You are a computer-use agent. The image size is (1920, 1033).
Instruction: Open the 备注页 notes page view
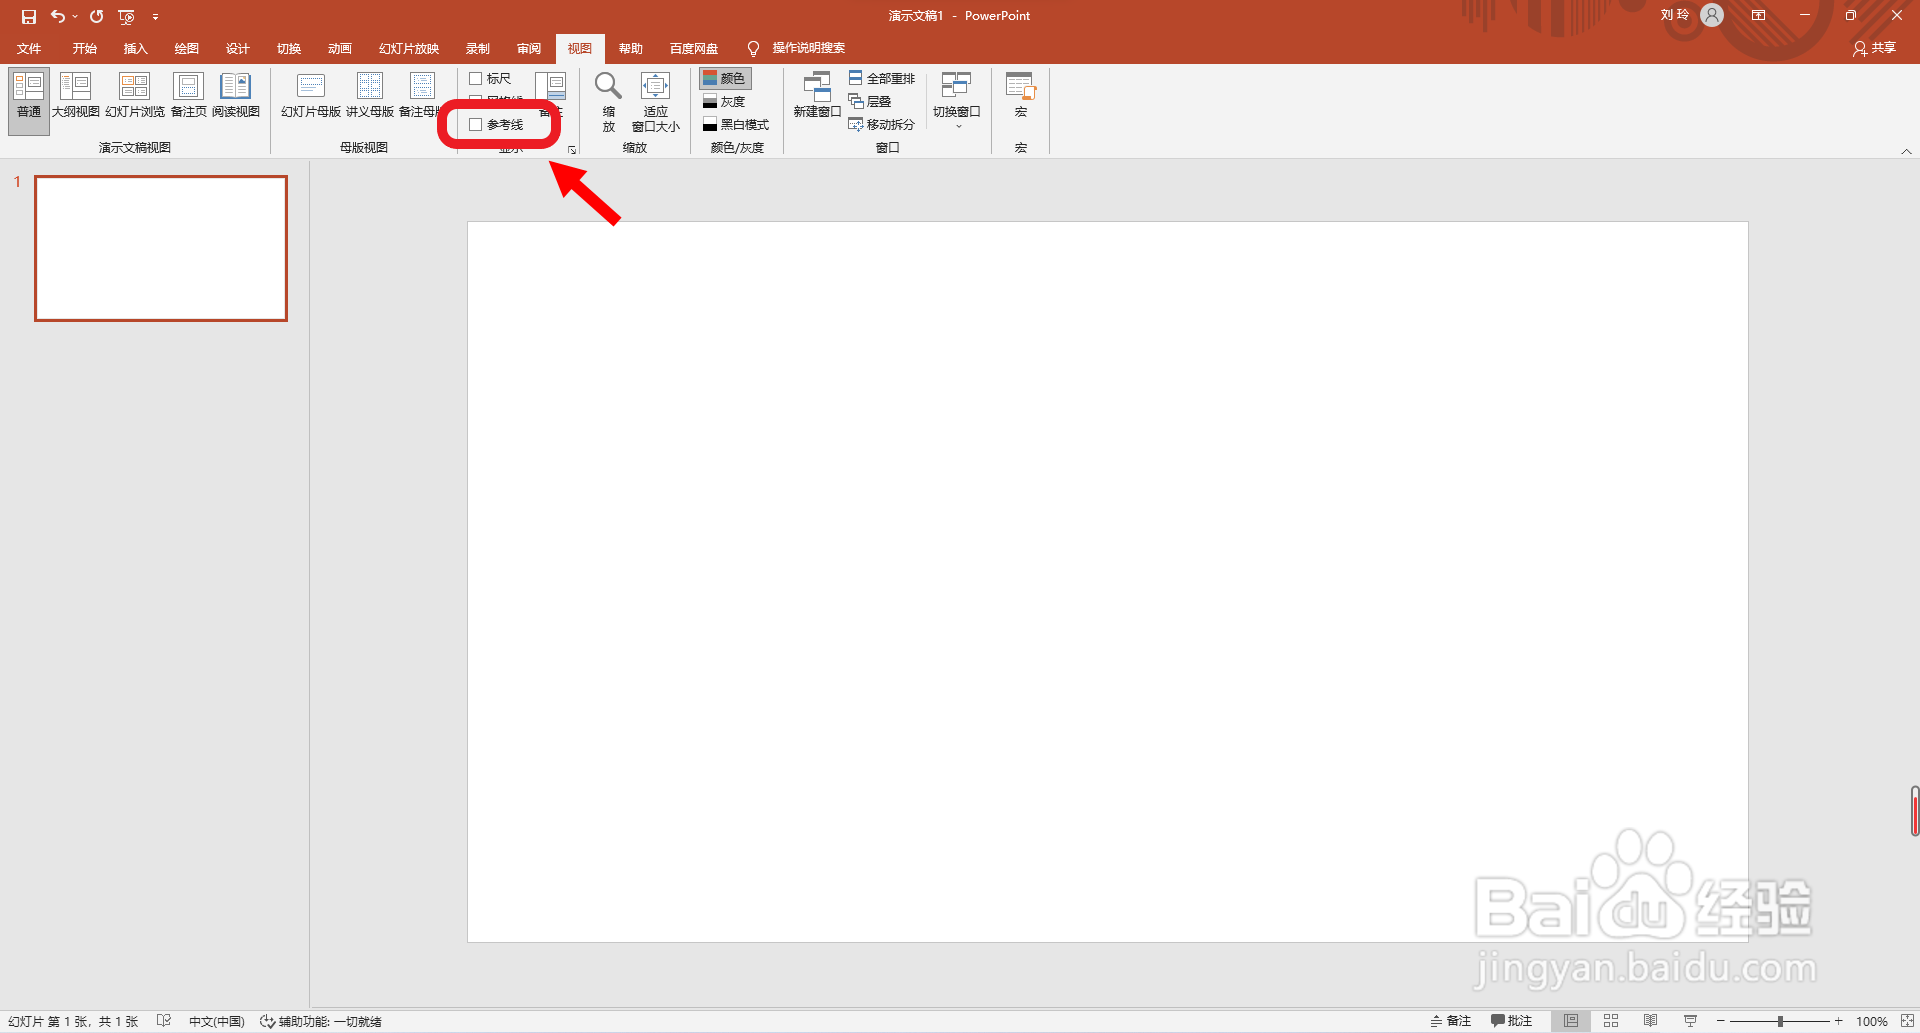point(189,96)
